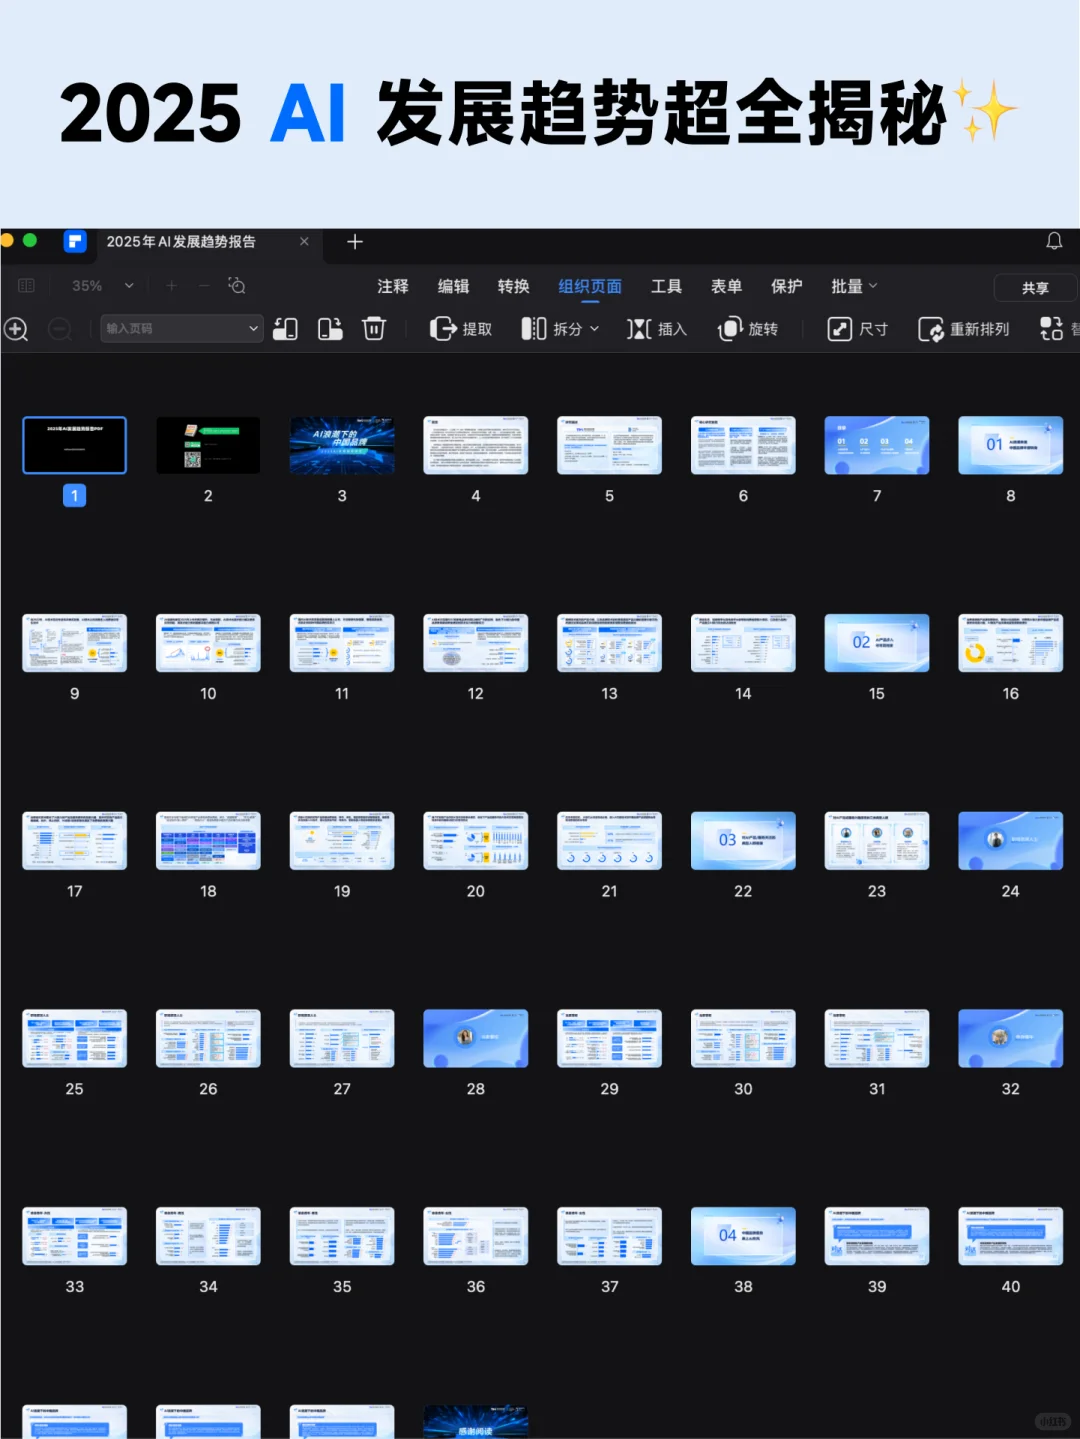Select page 32 thumbnail
Viewport: 1080px width, 1439px height.
(1011, 1038)
